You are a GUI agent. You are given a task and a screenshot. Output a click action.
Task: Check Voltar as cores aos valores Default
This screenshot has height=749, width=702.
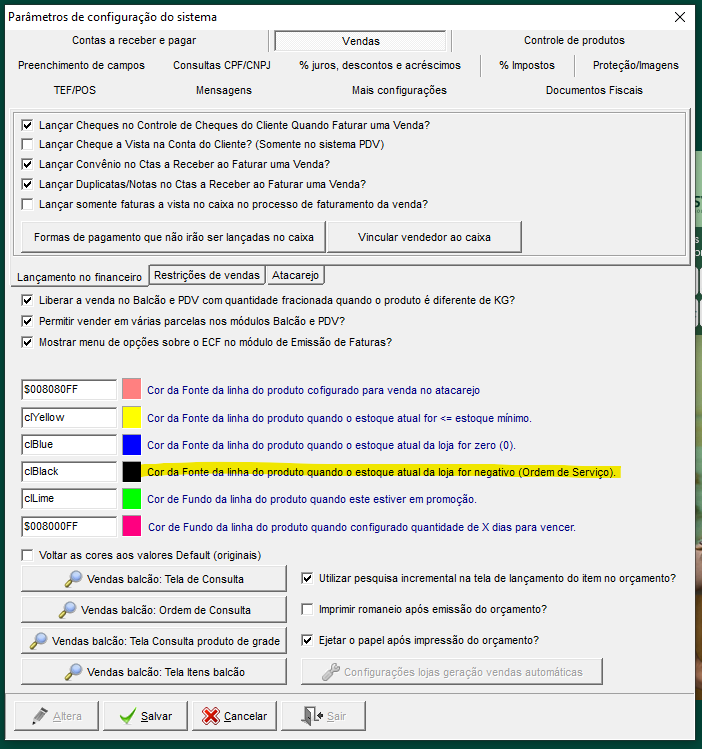click(28, 555)
